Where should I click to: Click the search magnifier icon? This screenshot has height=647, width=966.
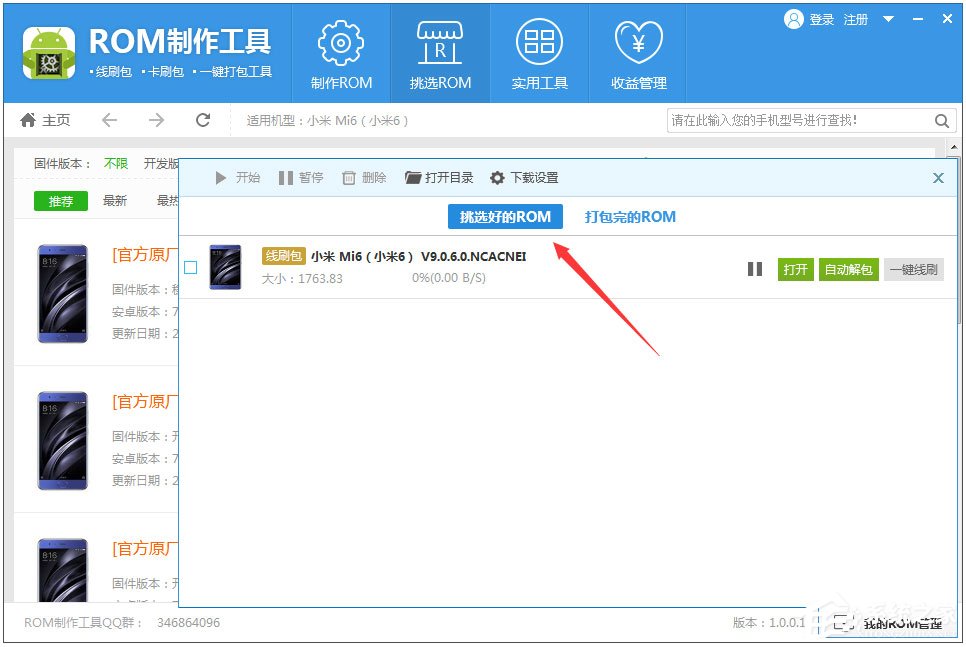tap(941, 121)
